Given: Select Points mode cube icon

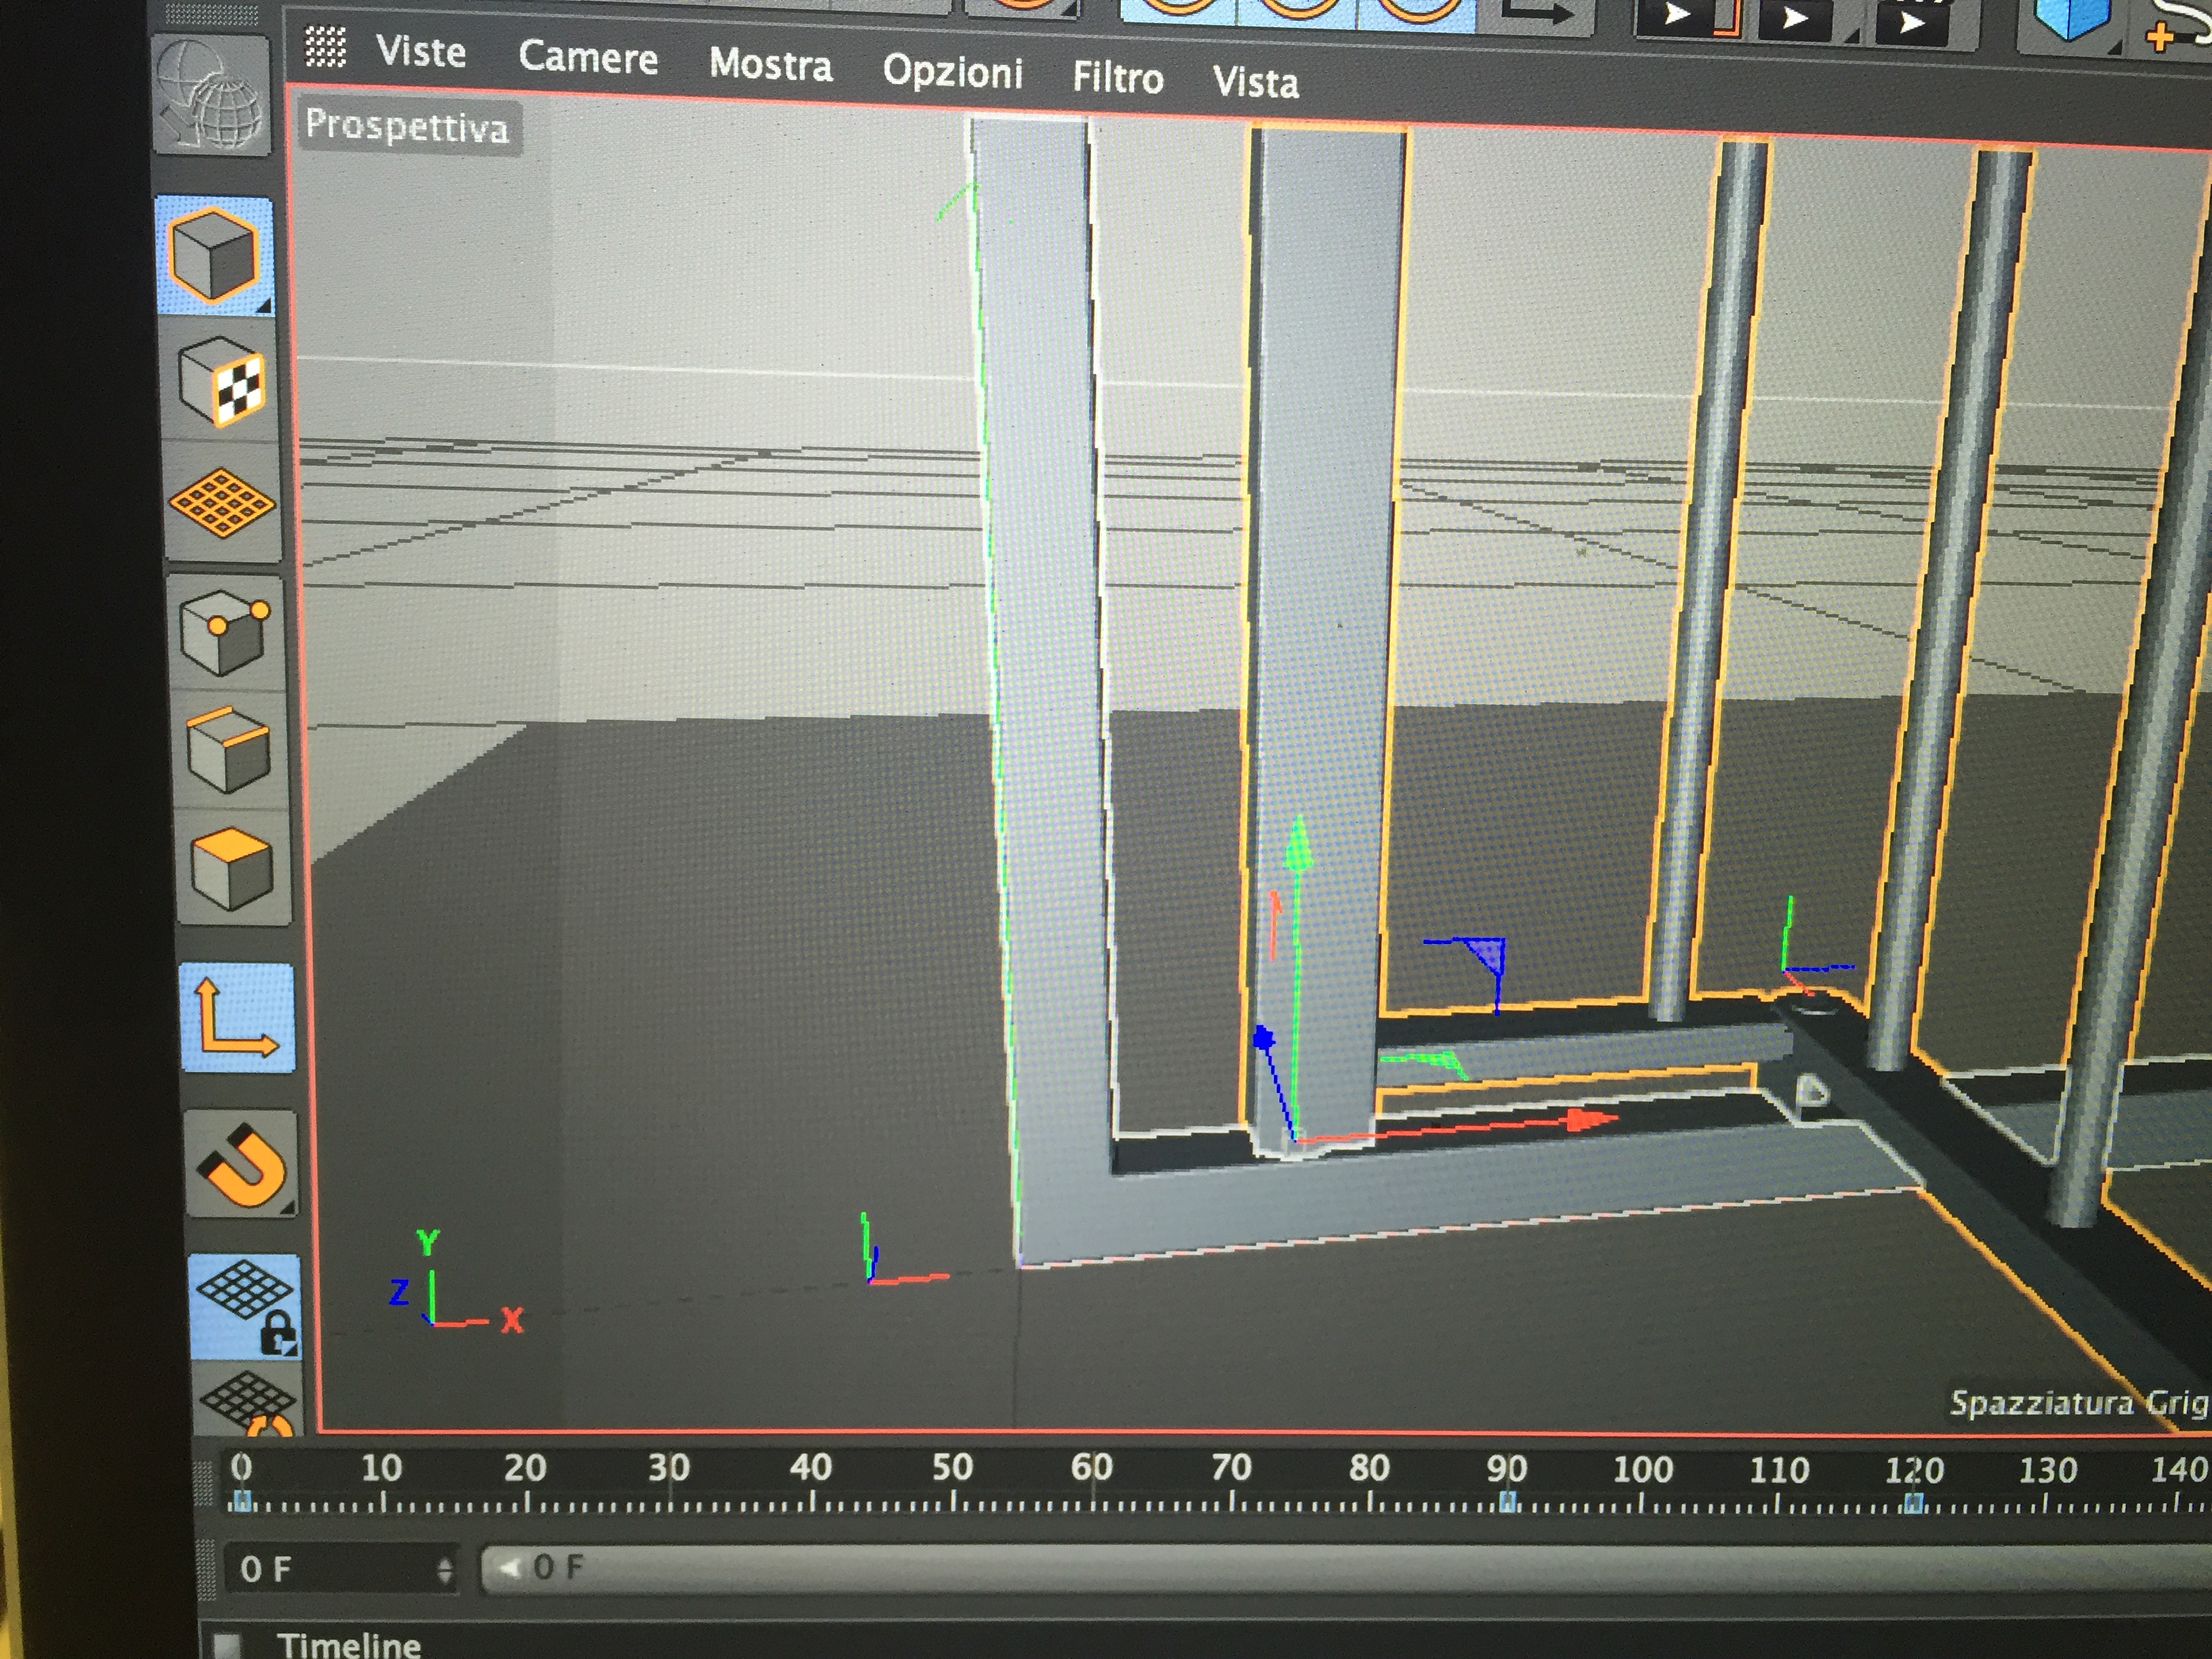Looking at the screenshot, I should pos(226,633).
